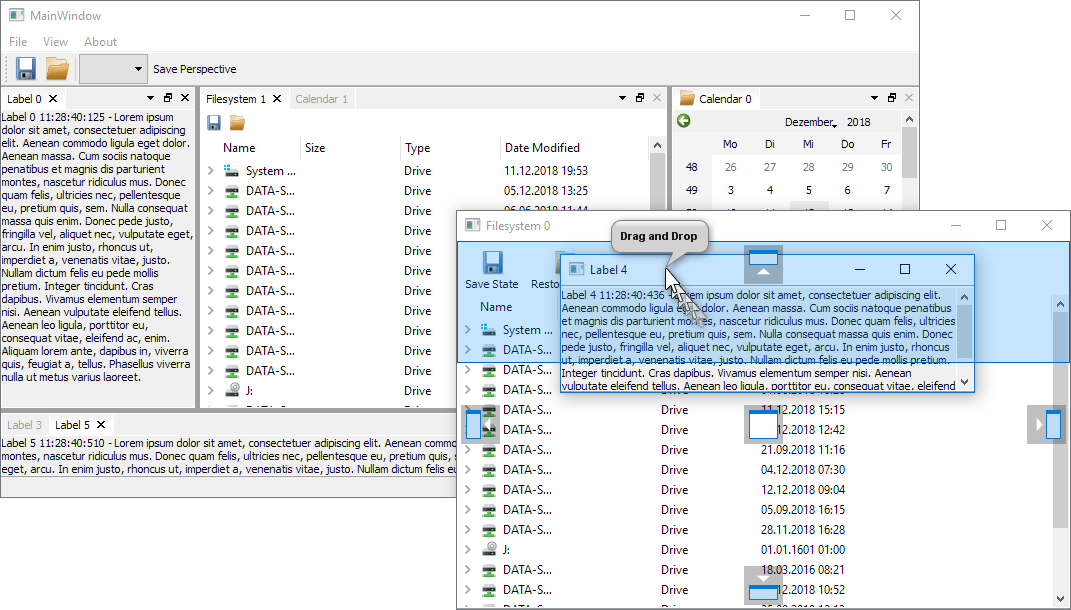Detach the Filesystem 1 dock panel
Screen dimensions: 1071x610
tap(640, 98)
